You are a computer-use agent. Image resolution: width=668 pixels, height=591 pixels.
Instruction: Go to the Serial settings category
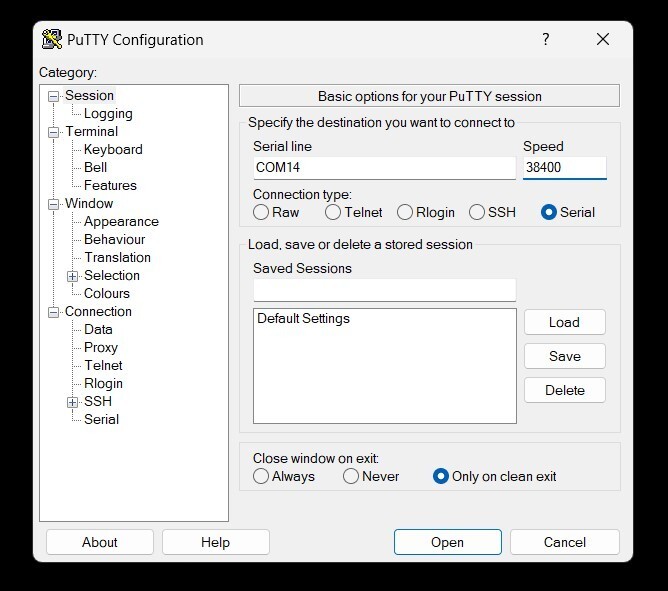[101, 420]
